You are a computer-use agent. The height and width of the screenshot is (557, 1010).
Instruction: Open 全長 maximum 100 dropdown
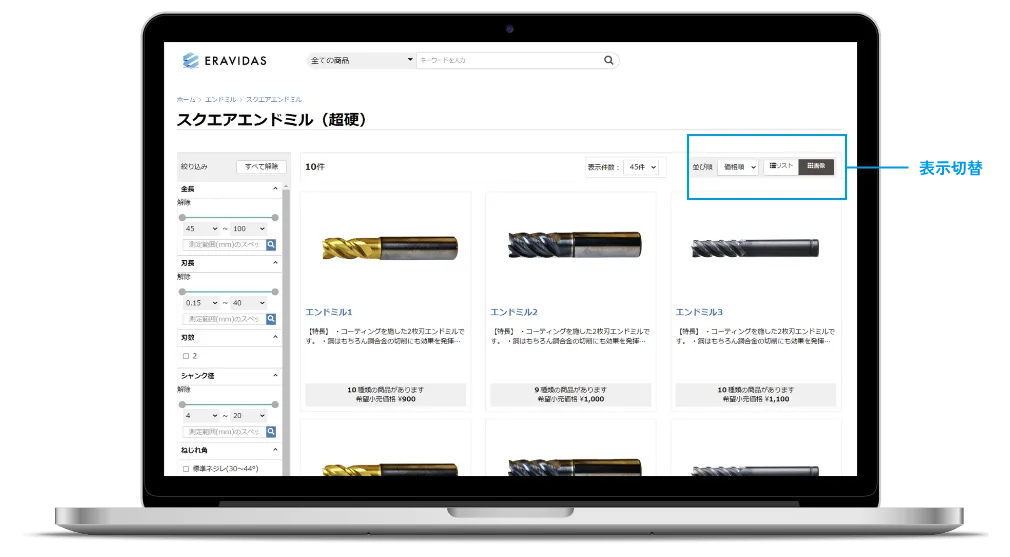(249, 229)
